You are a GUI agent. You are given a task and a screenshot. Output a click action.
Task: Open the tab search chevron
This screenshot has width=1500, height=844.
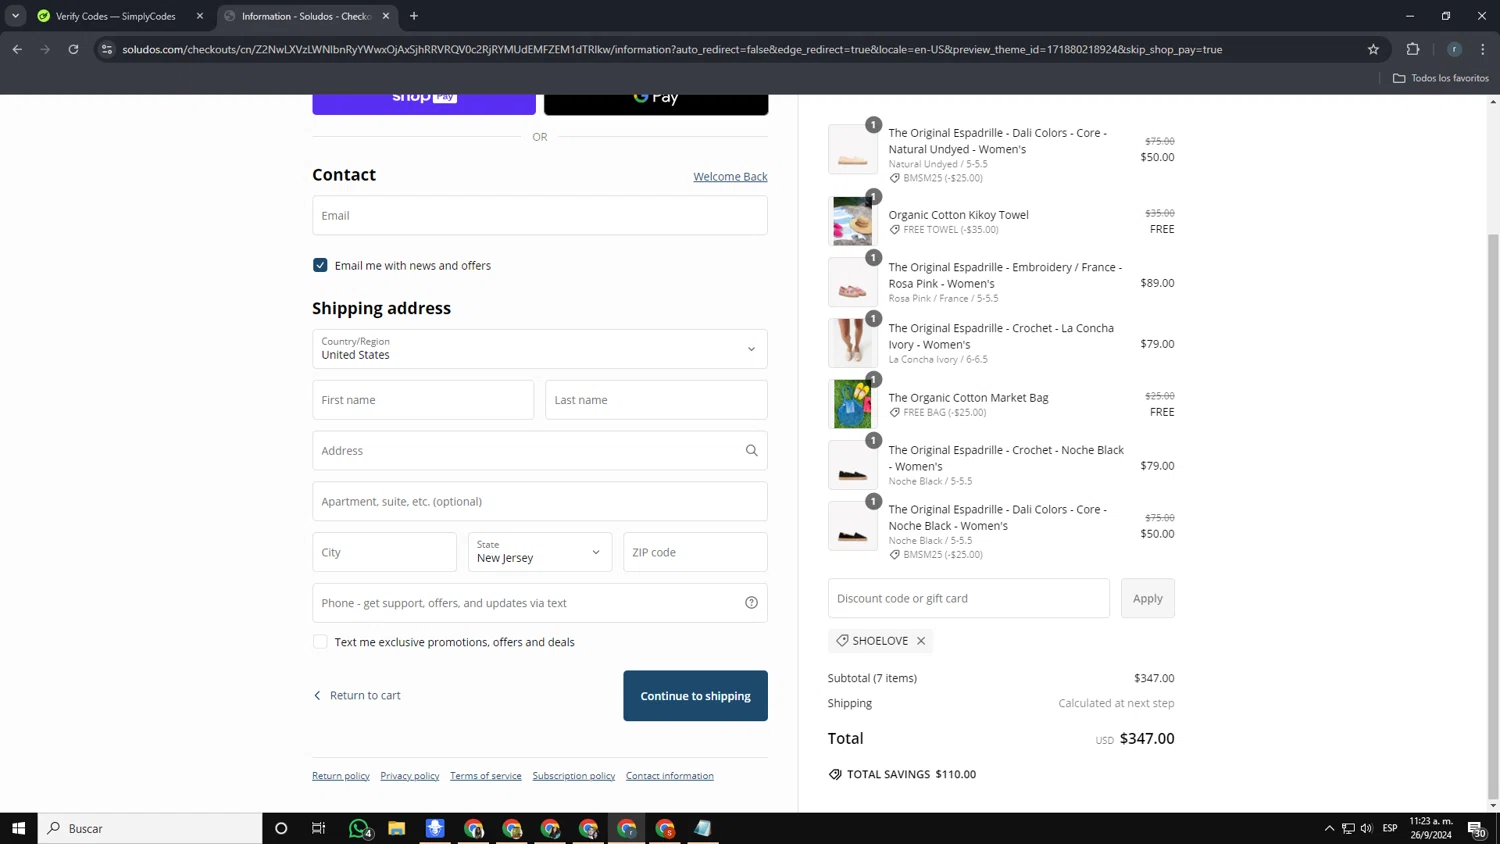[15, 16]
